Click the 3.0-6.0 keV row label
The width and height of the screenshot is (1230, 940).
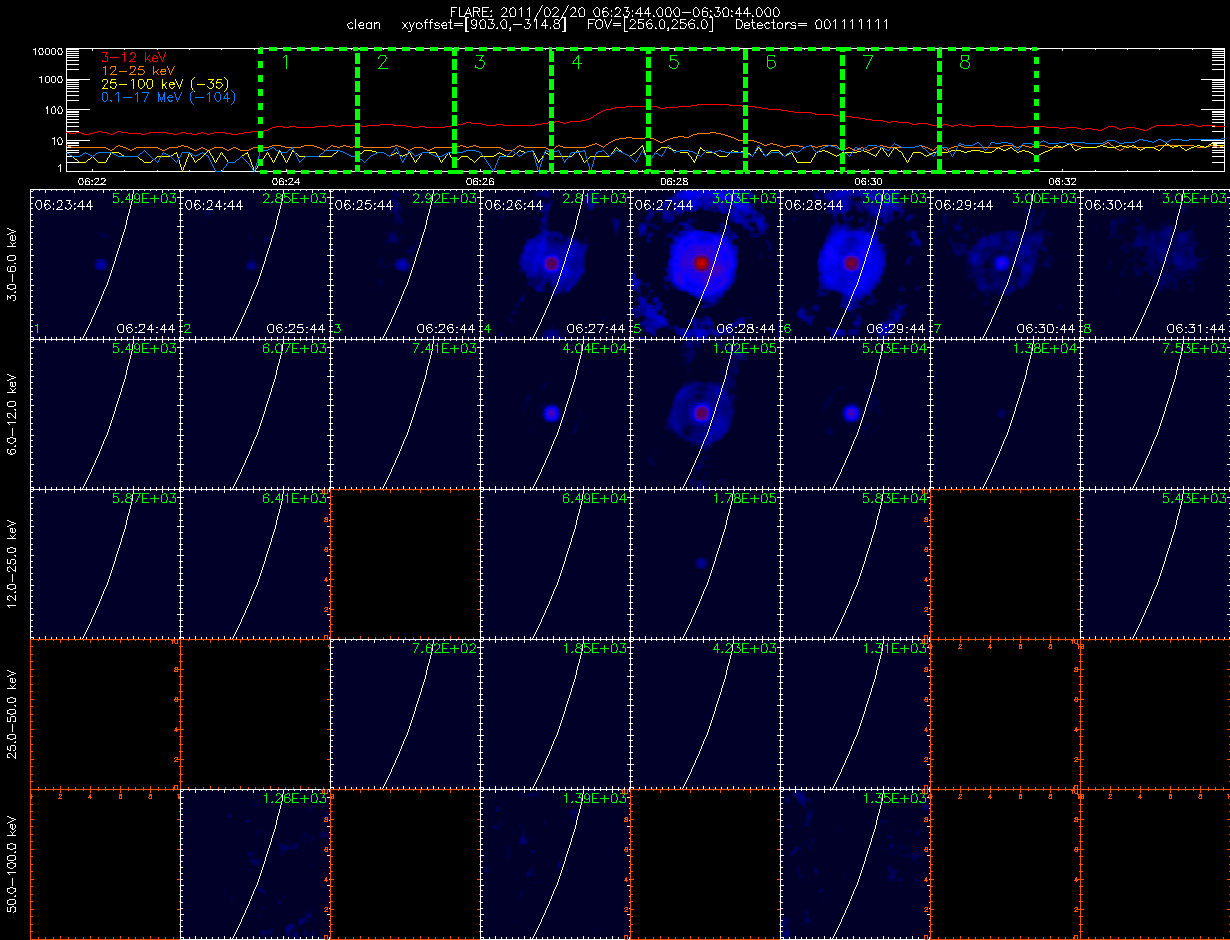[12, 264]
